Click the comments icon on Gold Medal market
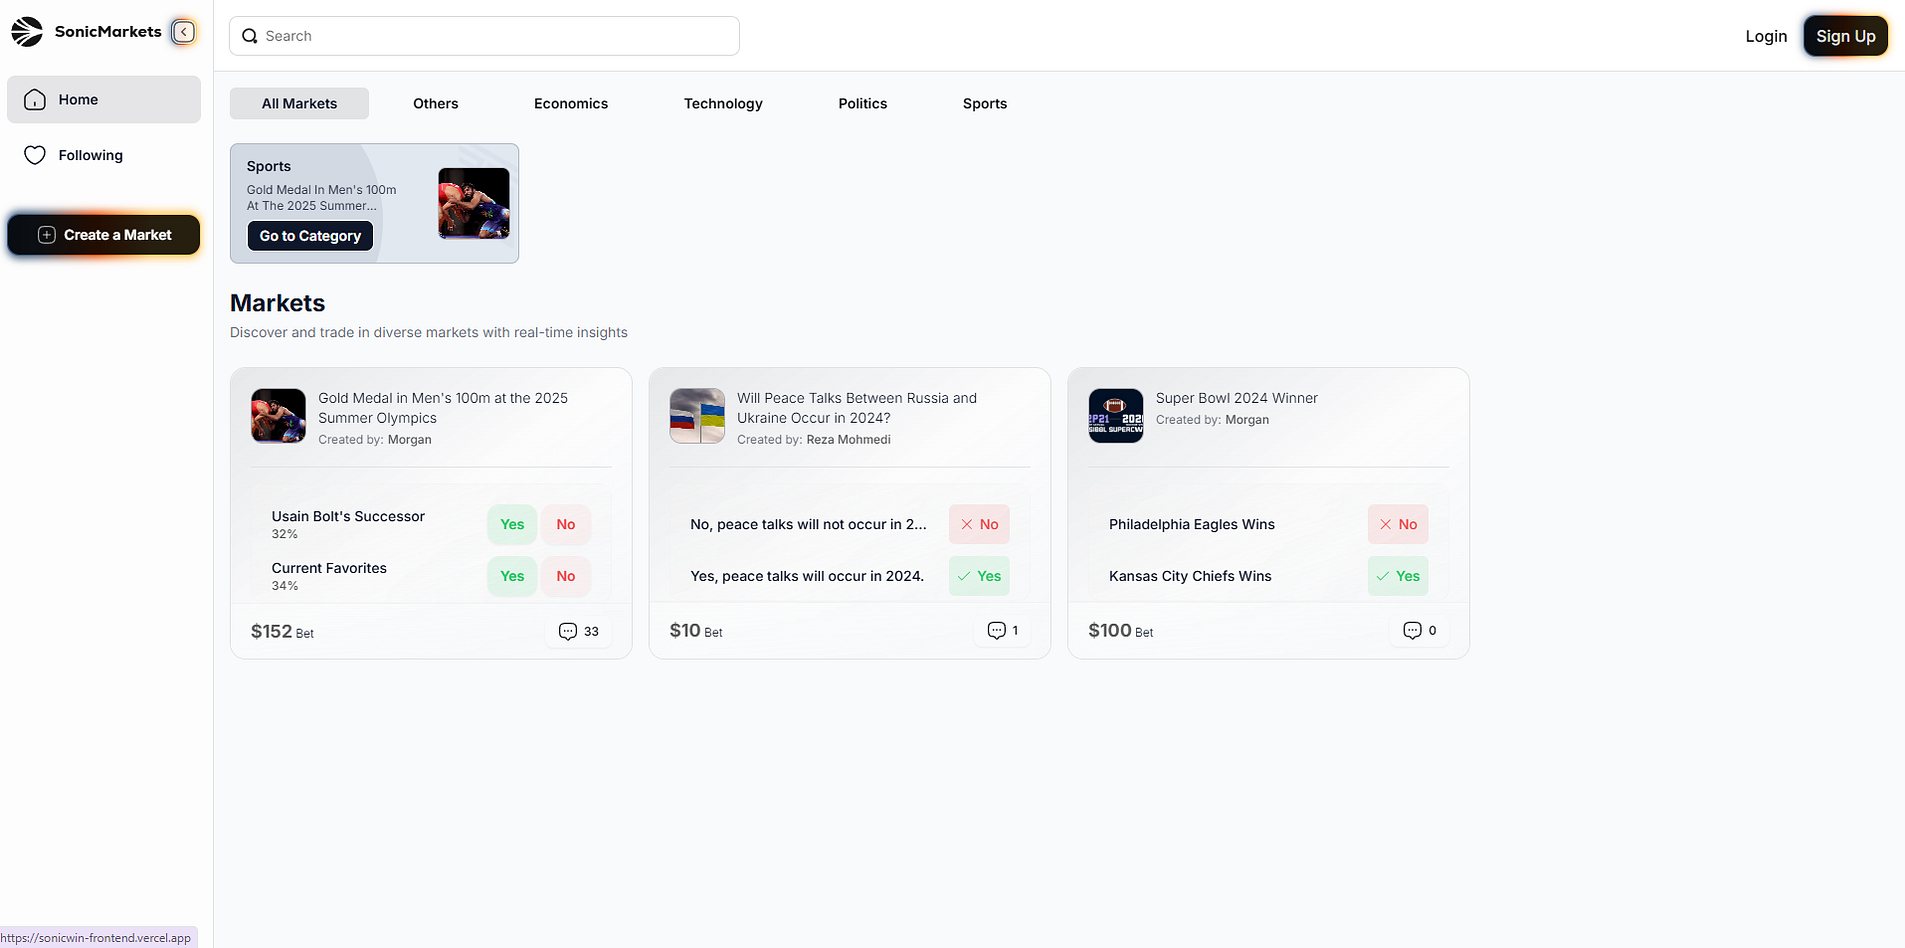This screenshot has width=1905, height=948. (x=568, y=632)
